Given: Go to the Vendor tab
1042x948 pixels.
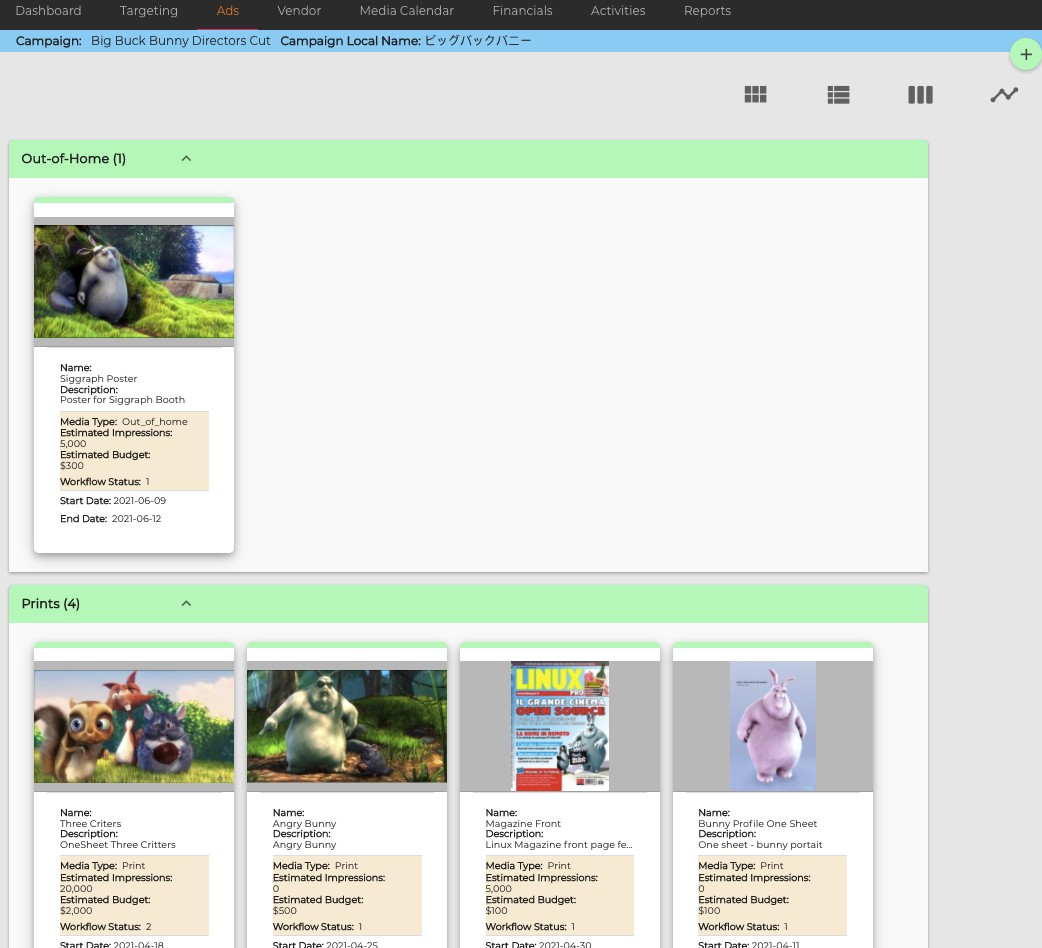Looking at the screenshot, I should click(x=299, y=11).
